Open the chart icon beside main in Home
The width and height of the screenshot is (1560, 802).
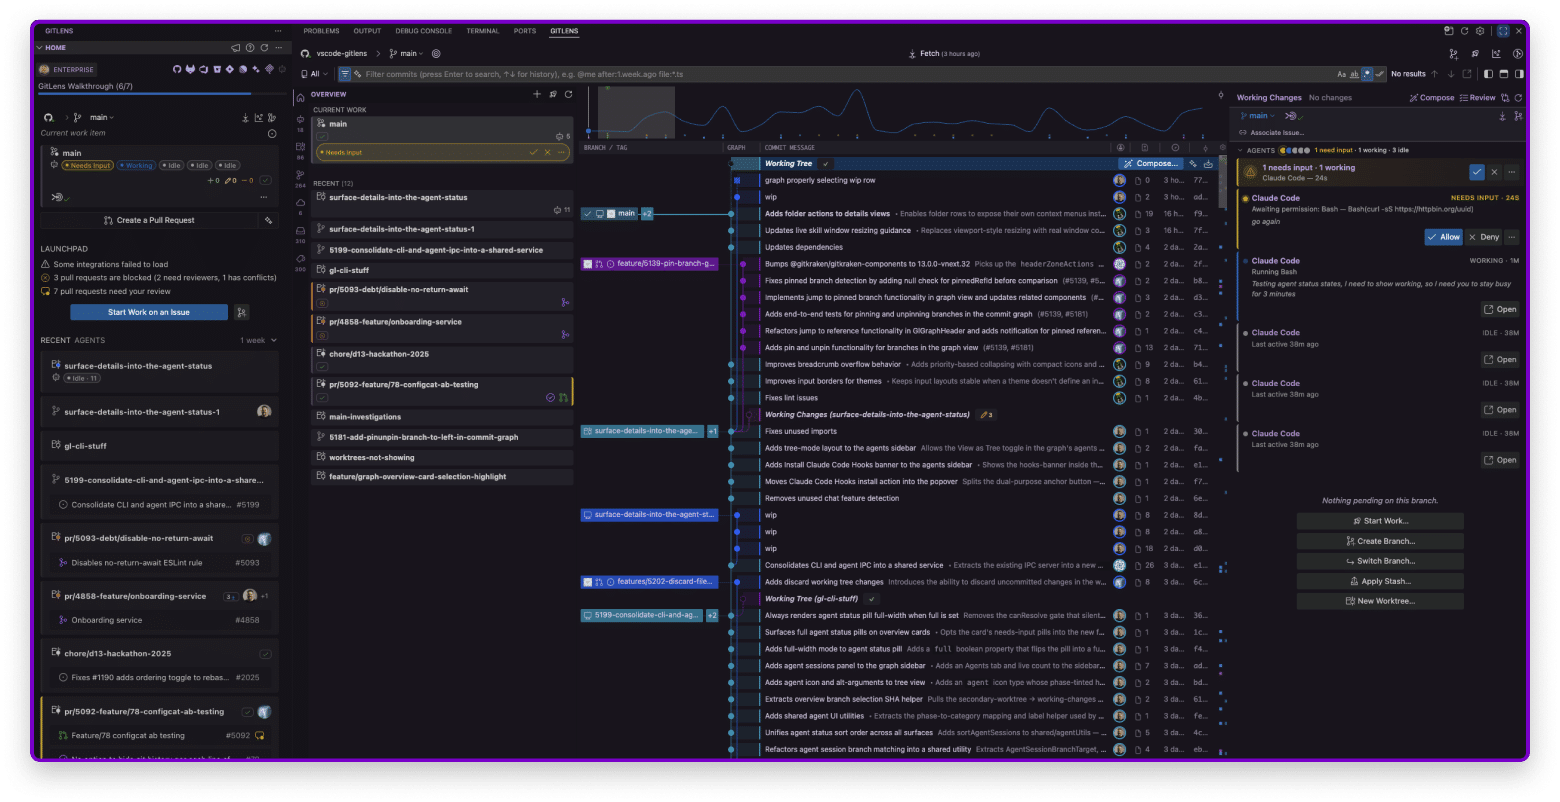point(258,117)
